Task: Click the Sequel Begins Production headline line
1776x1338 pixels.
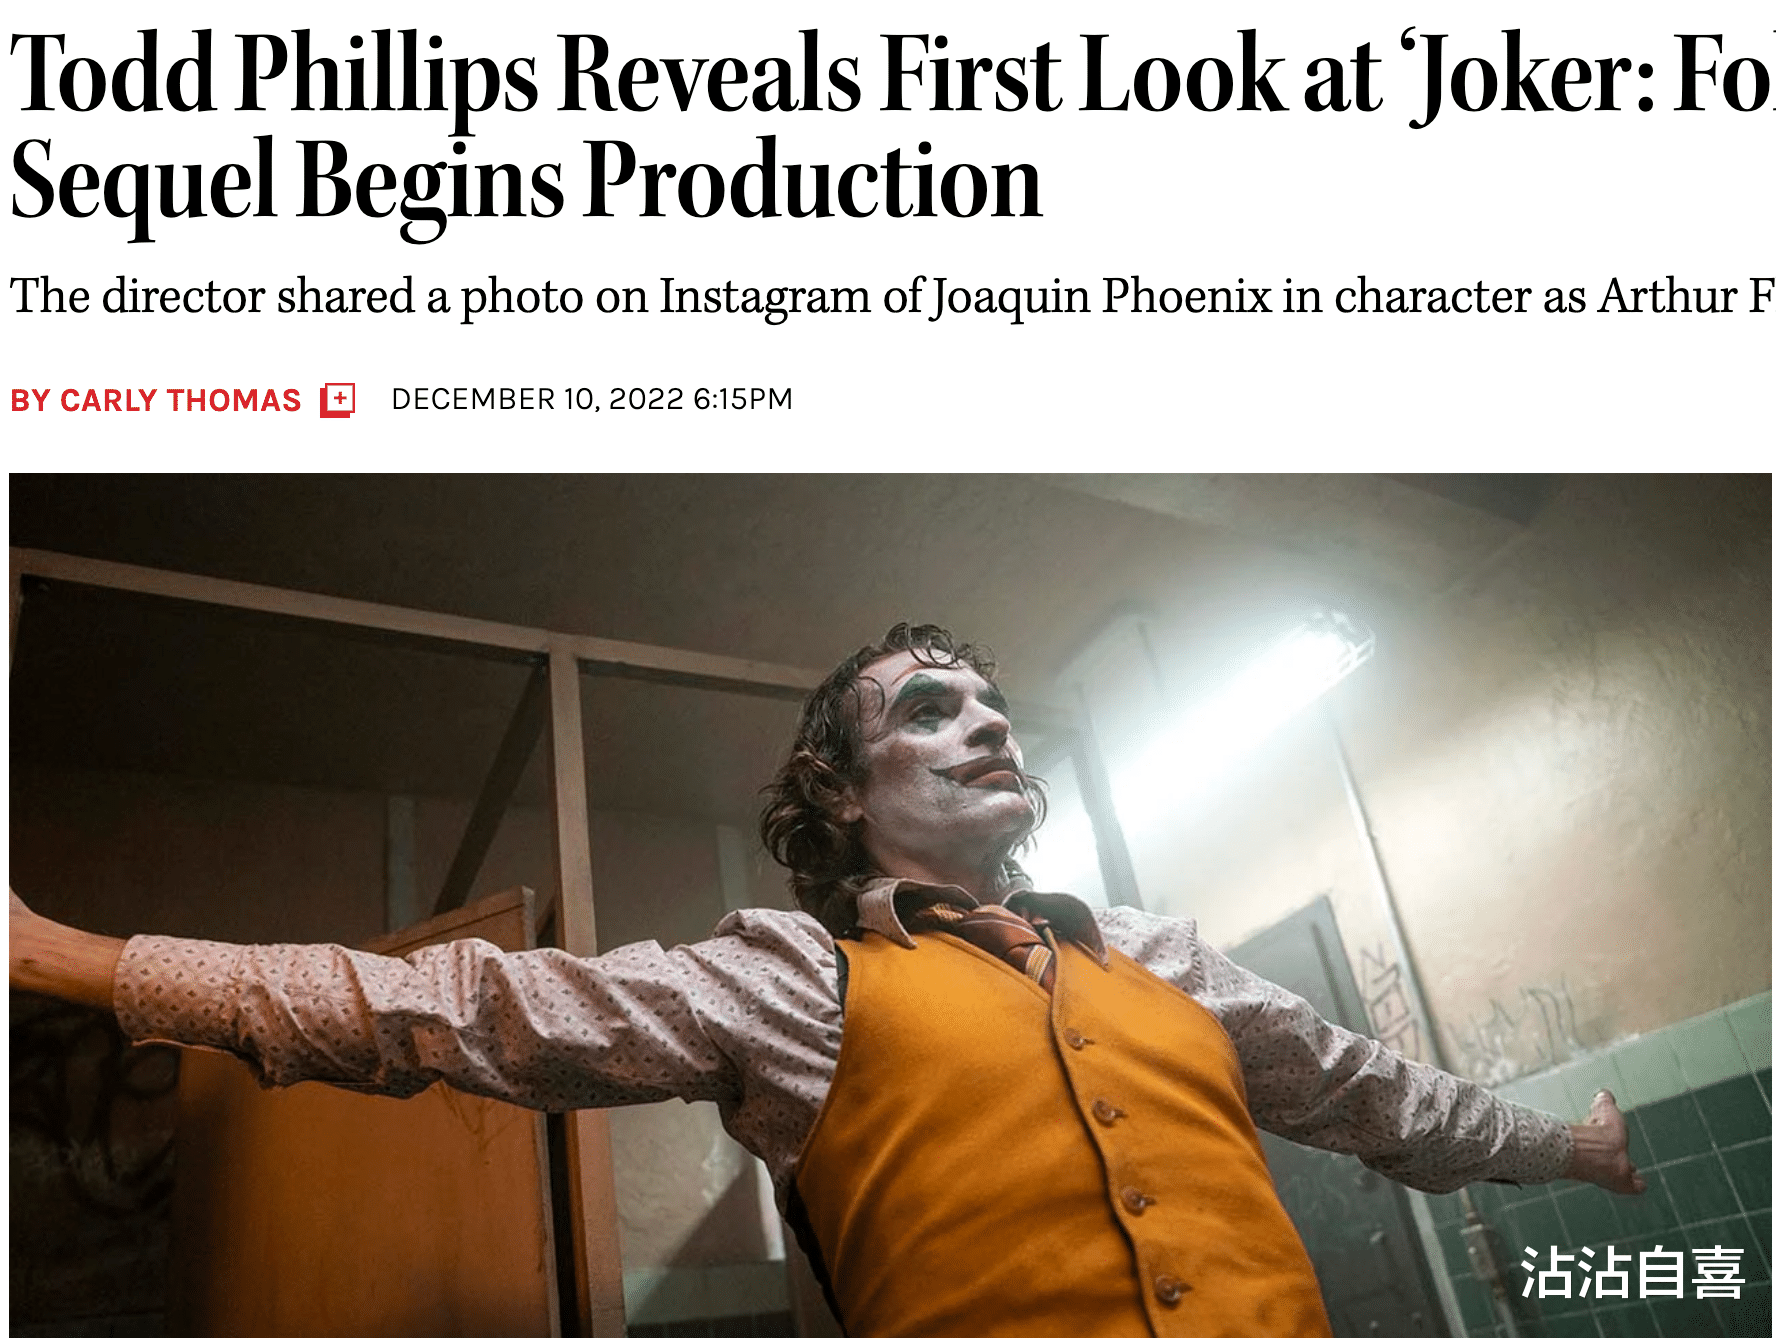Action: pos(526,182)
